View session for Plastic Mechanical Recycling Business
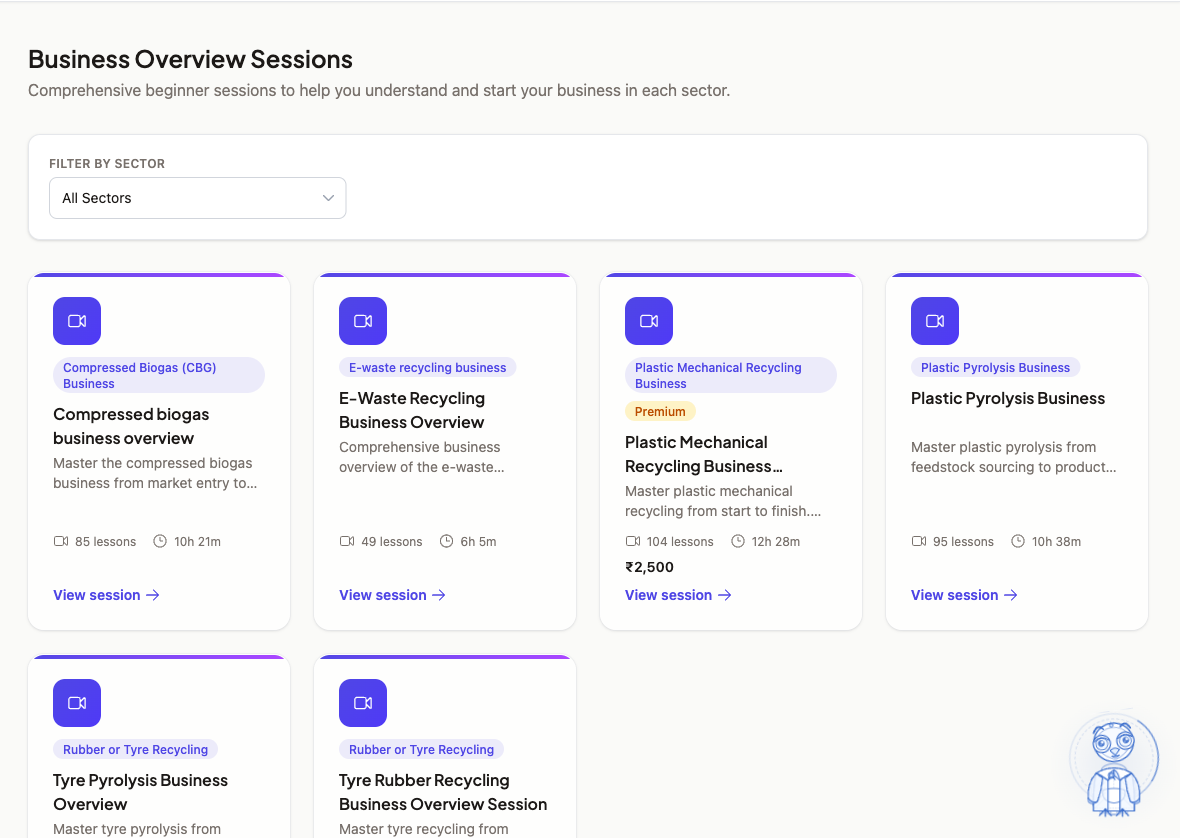The image size is (1180, 838). coord(678,595)
